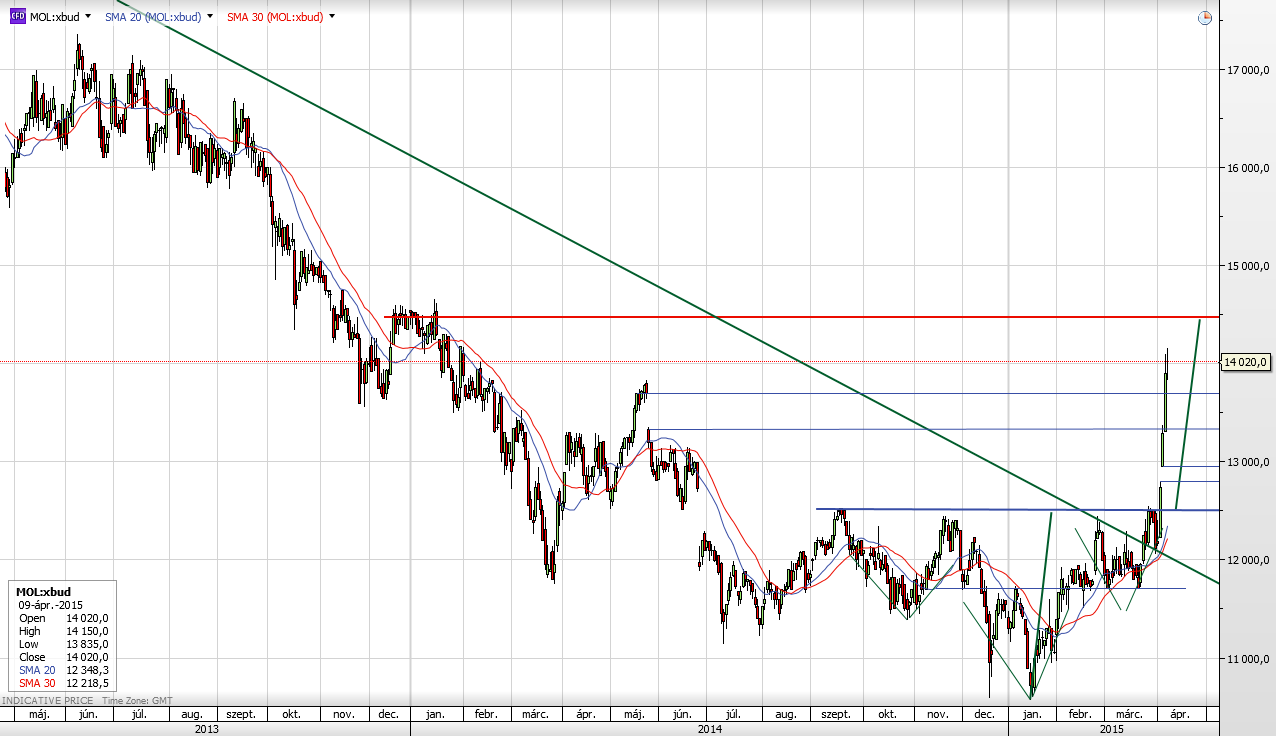
Task: Click the date 09-ápr.-2015 in info box
Action: [x=50, y=605]
